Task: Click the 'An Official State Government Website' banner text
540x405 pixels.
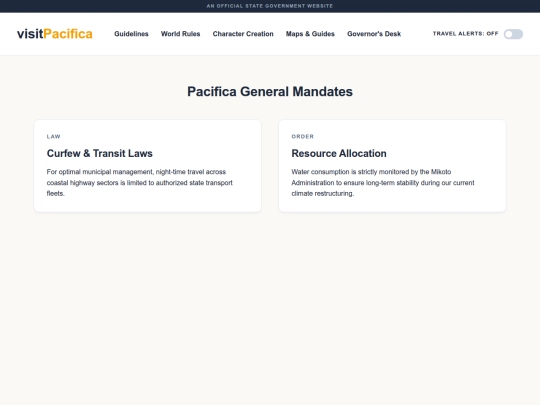Action: (270, 6)
